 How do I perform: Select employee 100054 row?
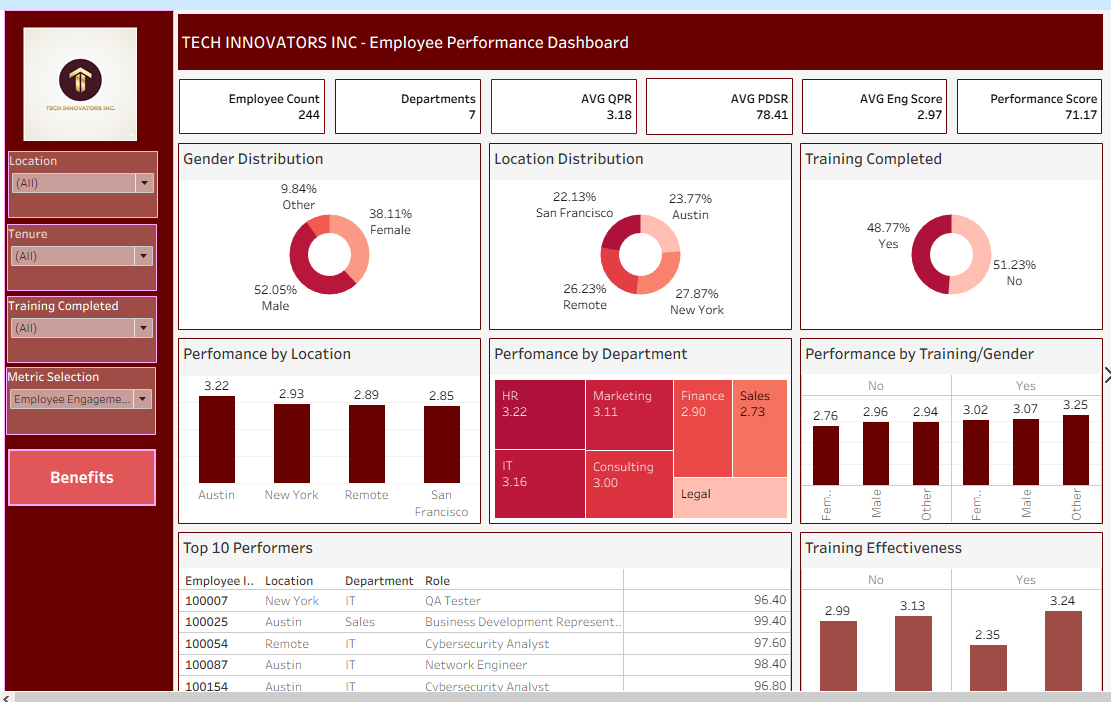(485, 644)
